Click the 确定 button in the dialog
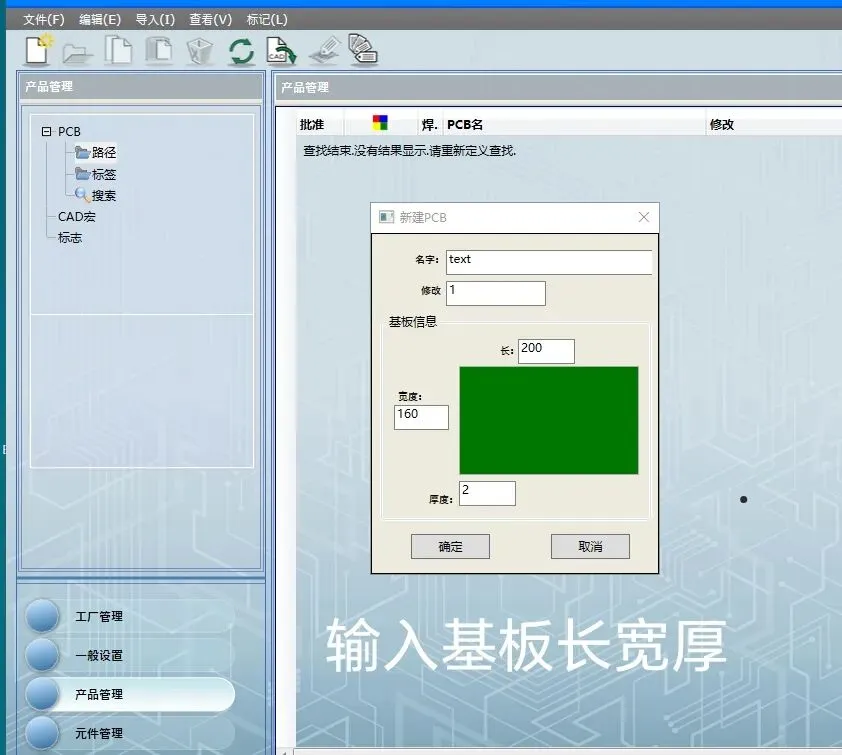This screenshot has width=842, height=755. tap(450, 547)
